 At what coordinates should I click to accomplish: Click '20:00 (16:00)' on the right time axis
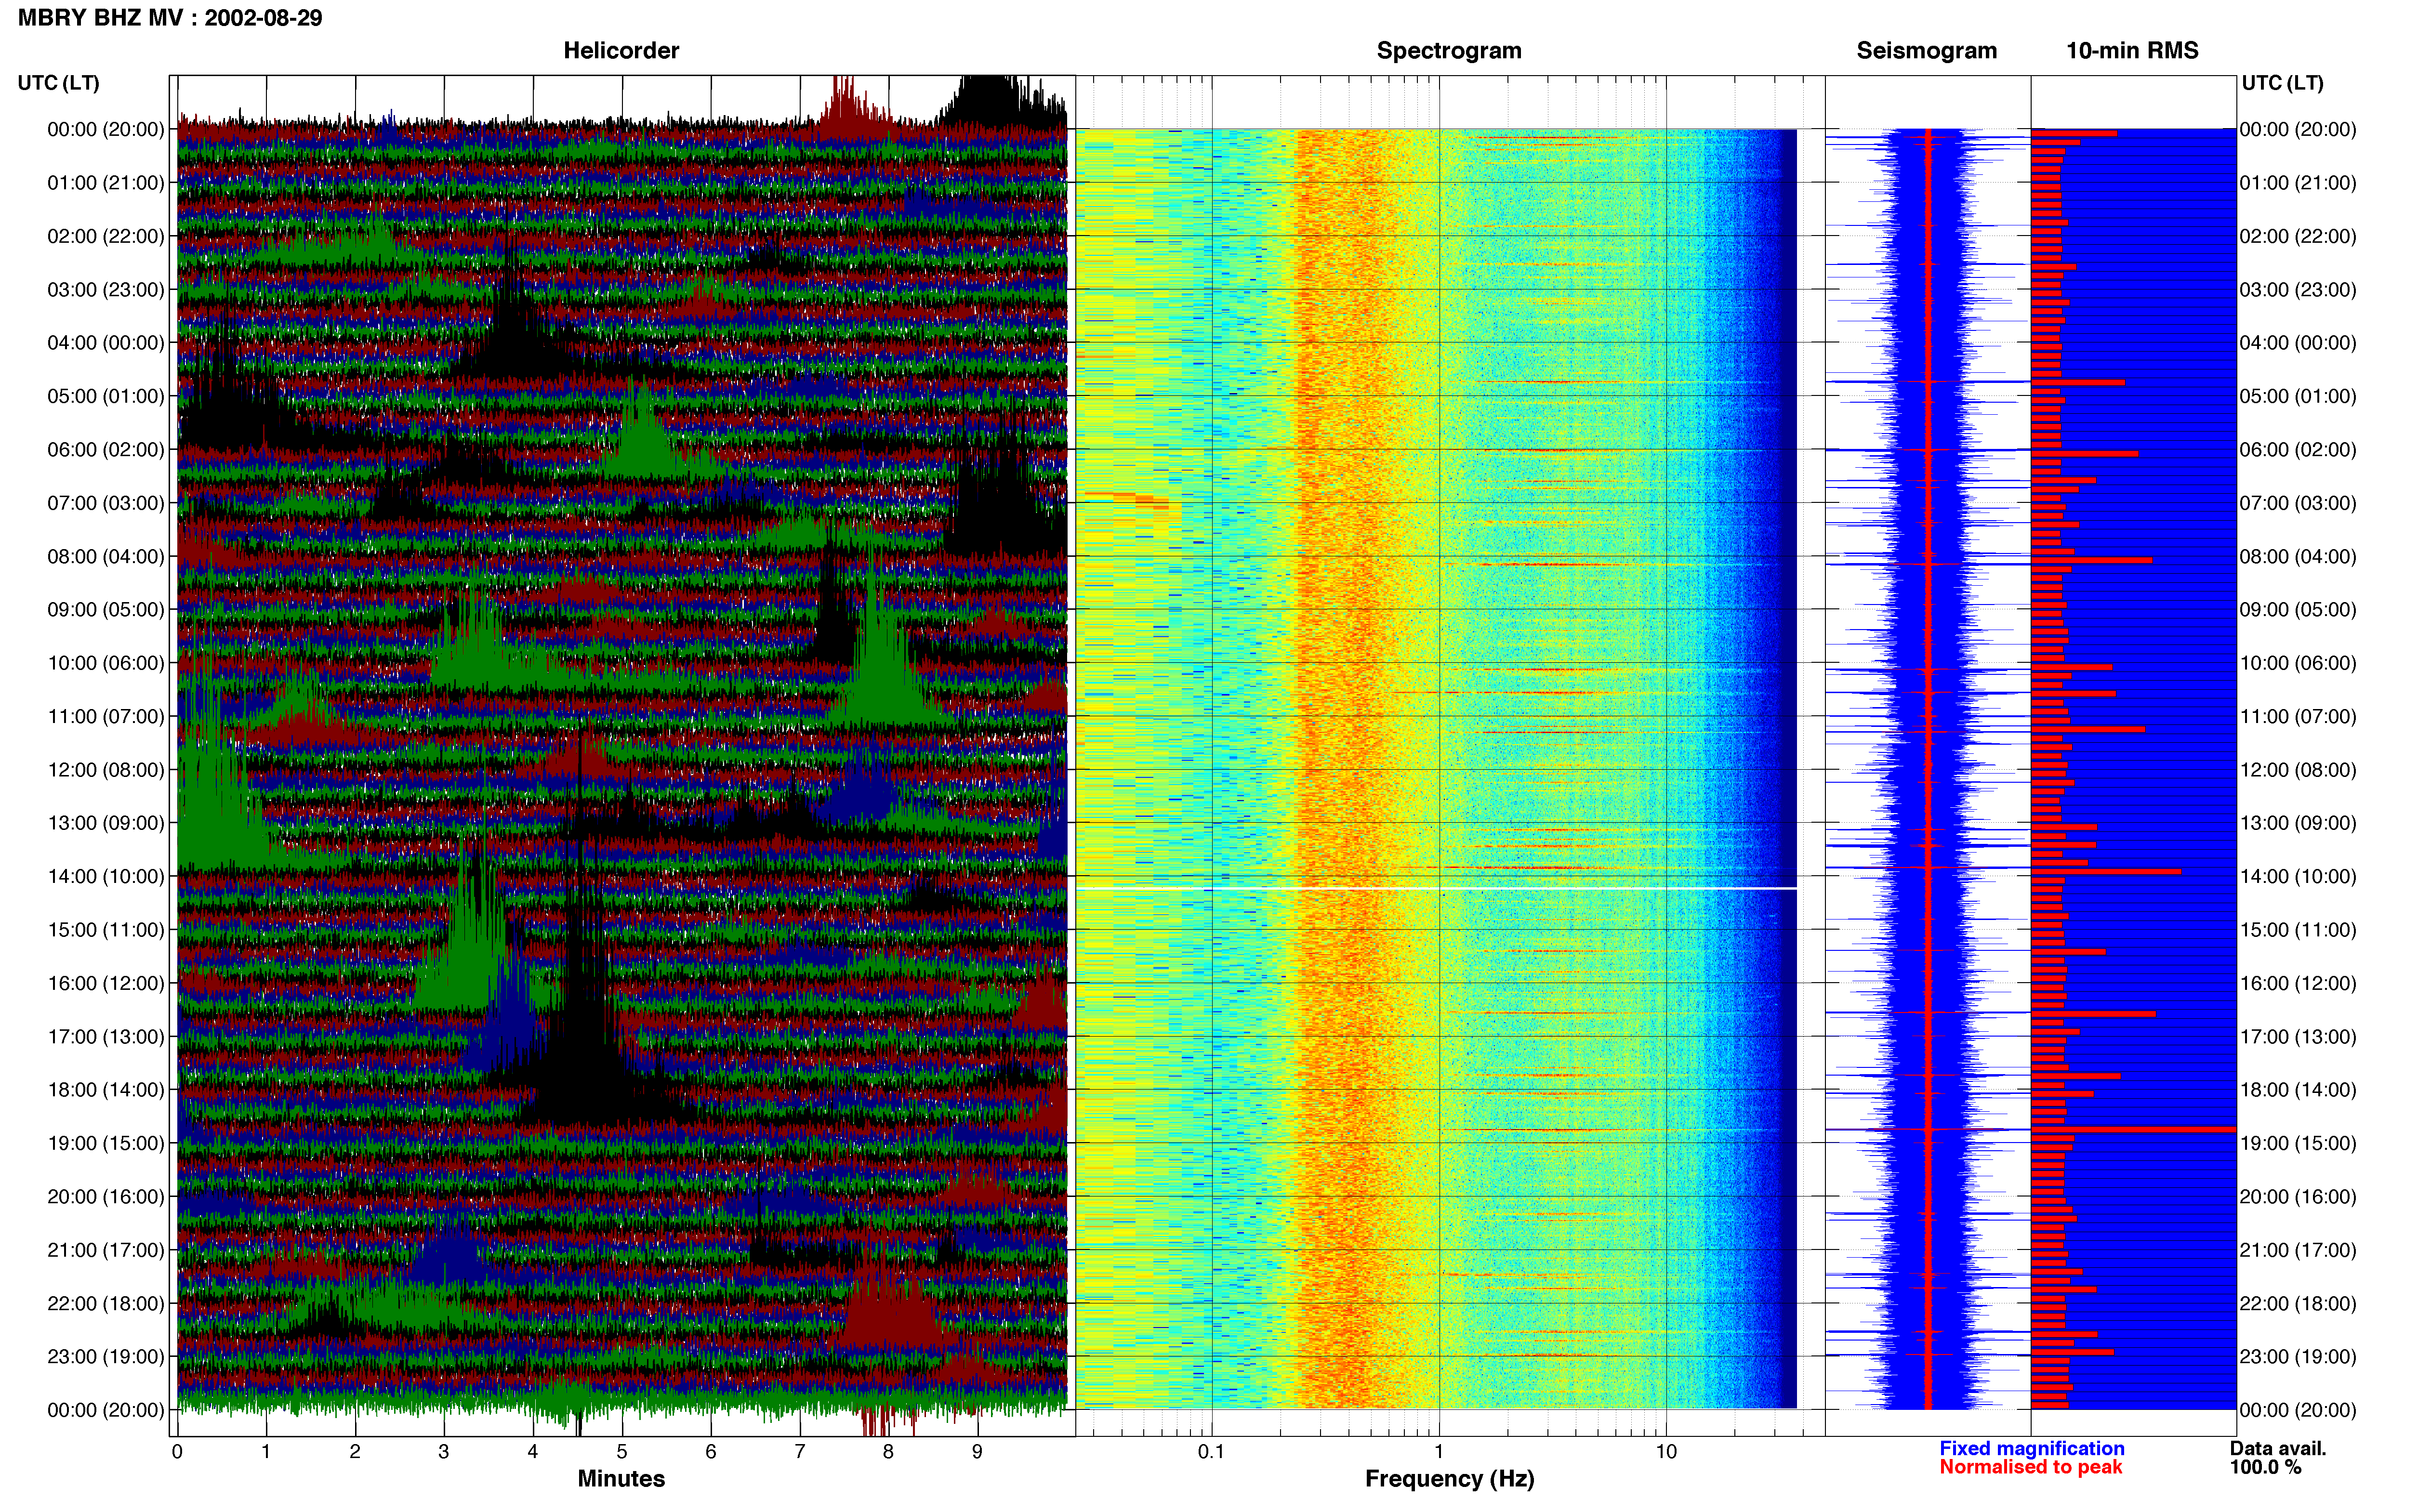(2298, 1196)
